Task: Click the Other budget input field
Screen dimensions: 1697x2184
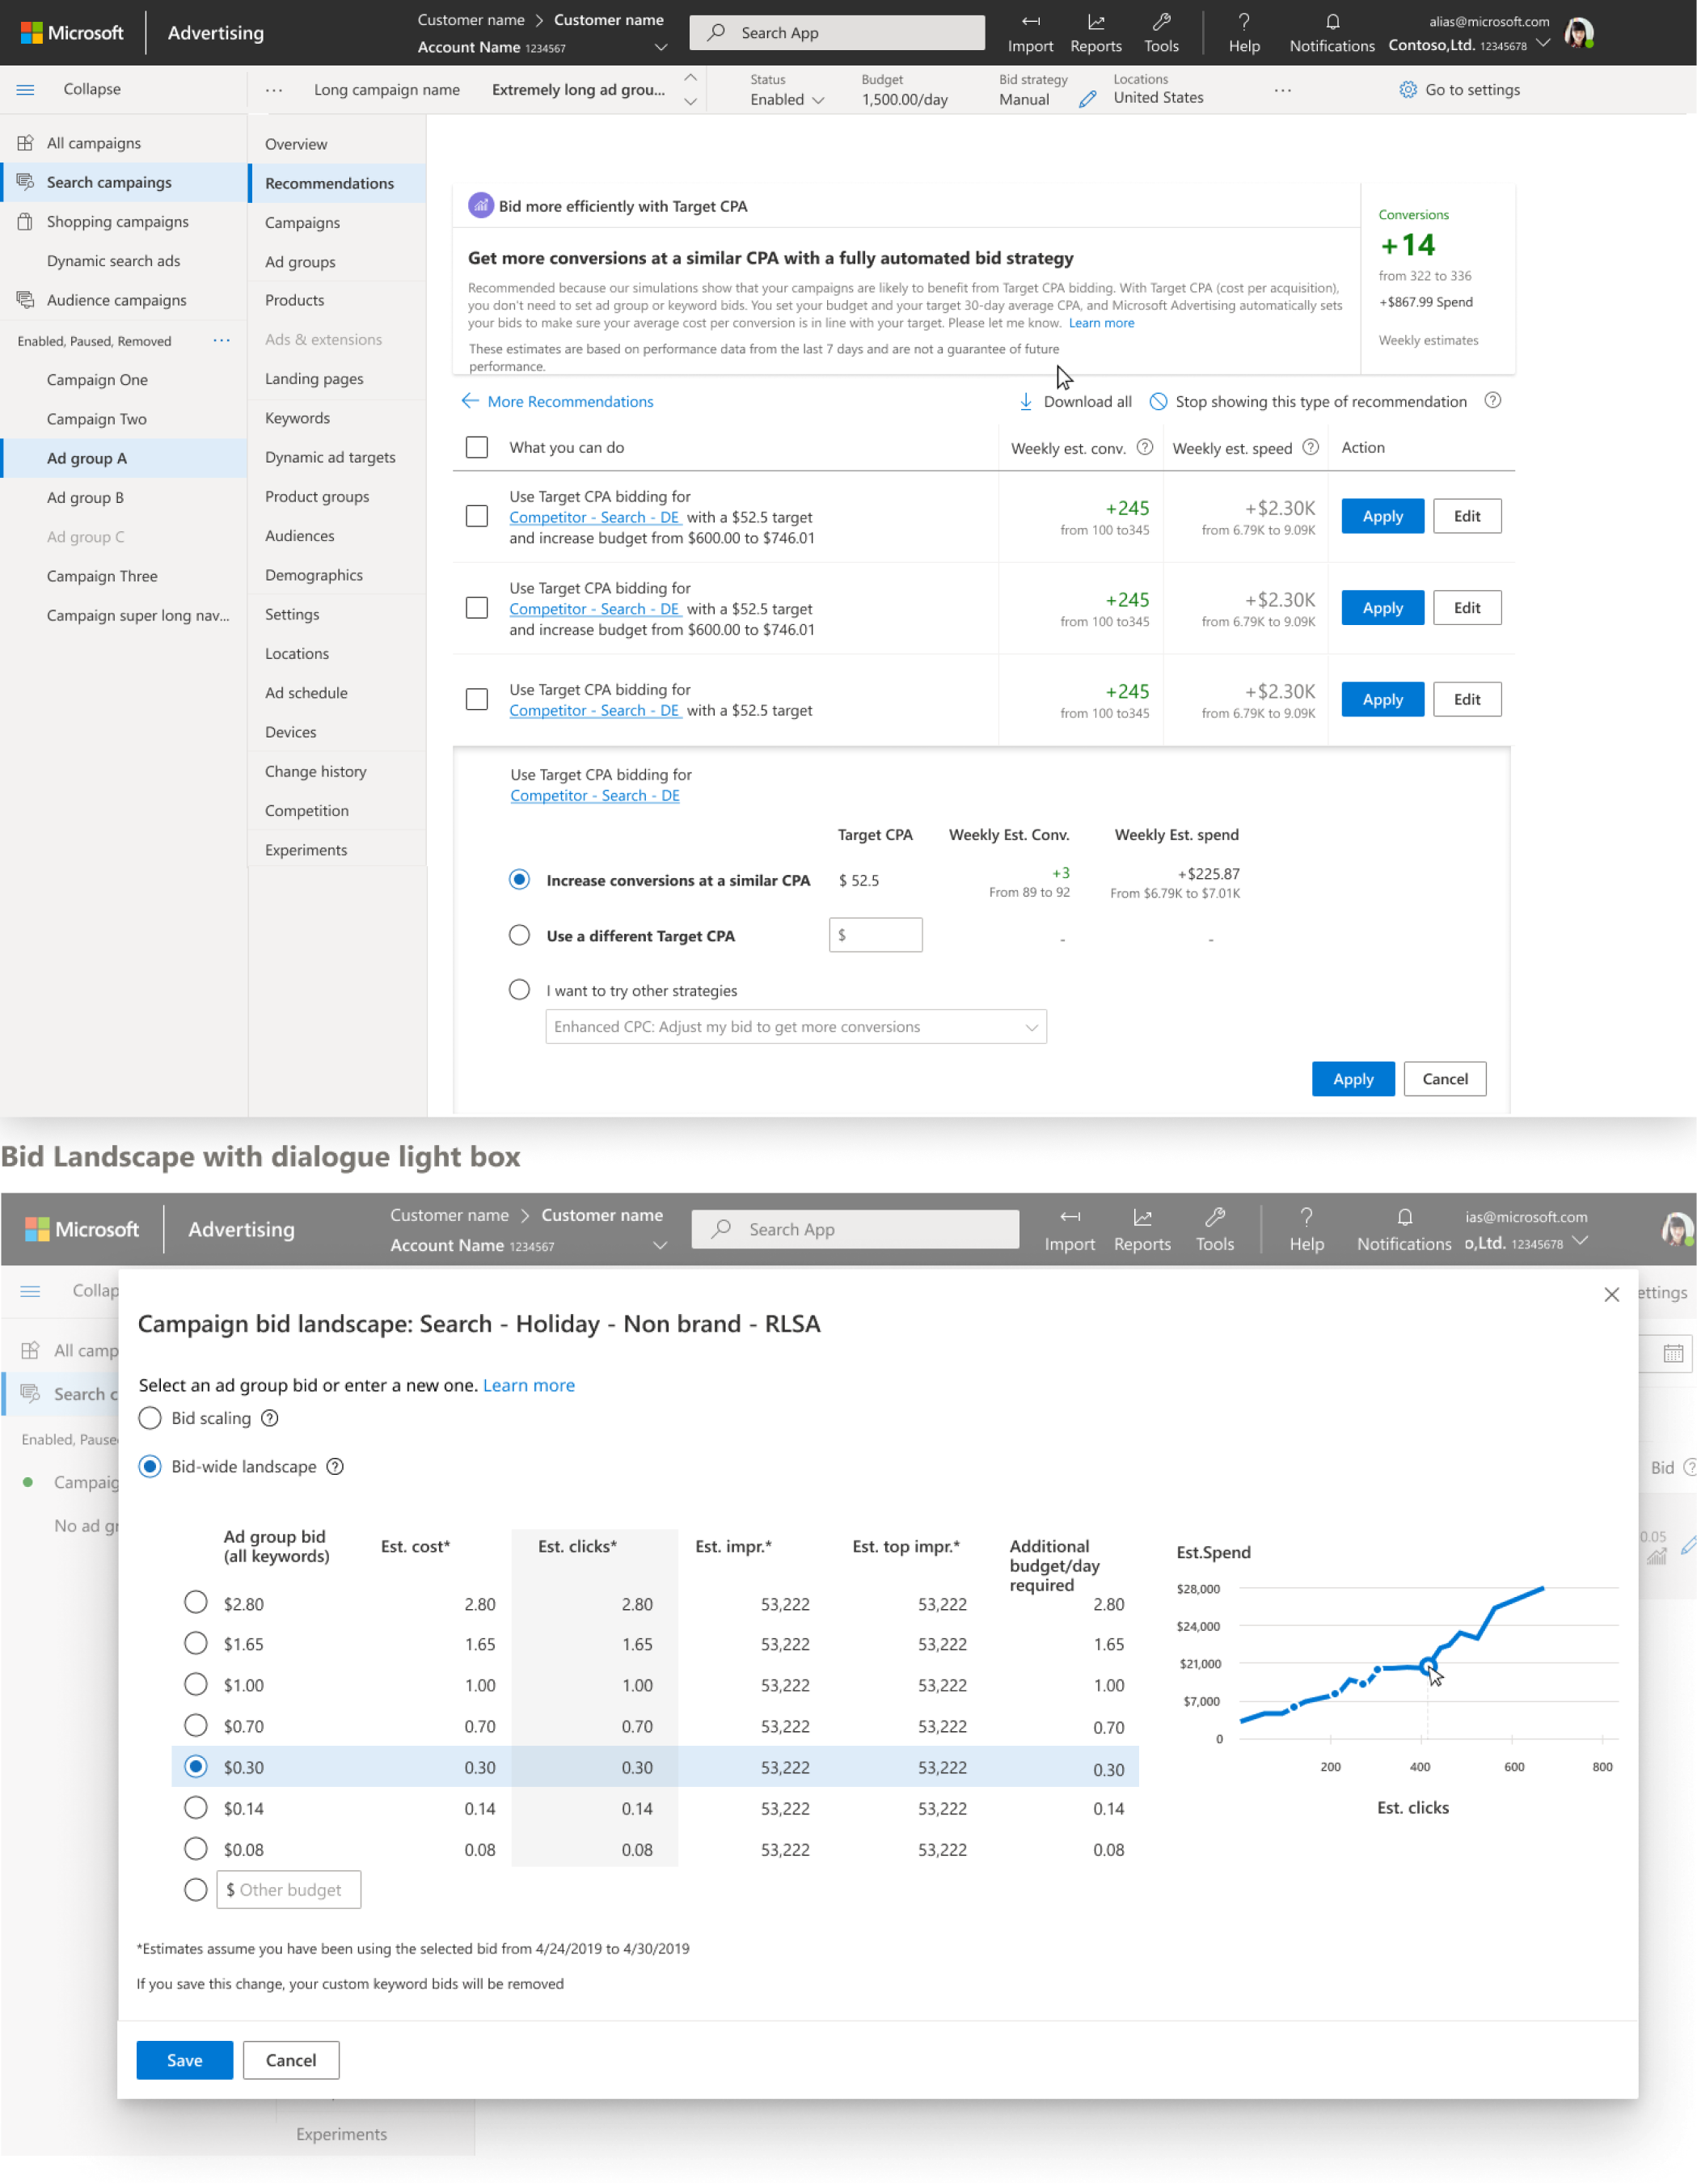Action: point(289,1890)
